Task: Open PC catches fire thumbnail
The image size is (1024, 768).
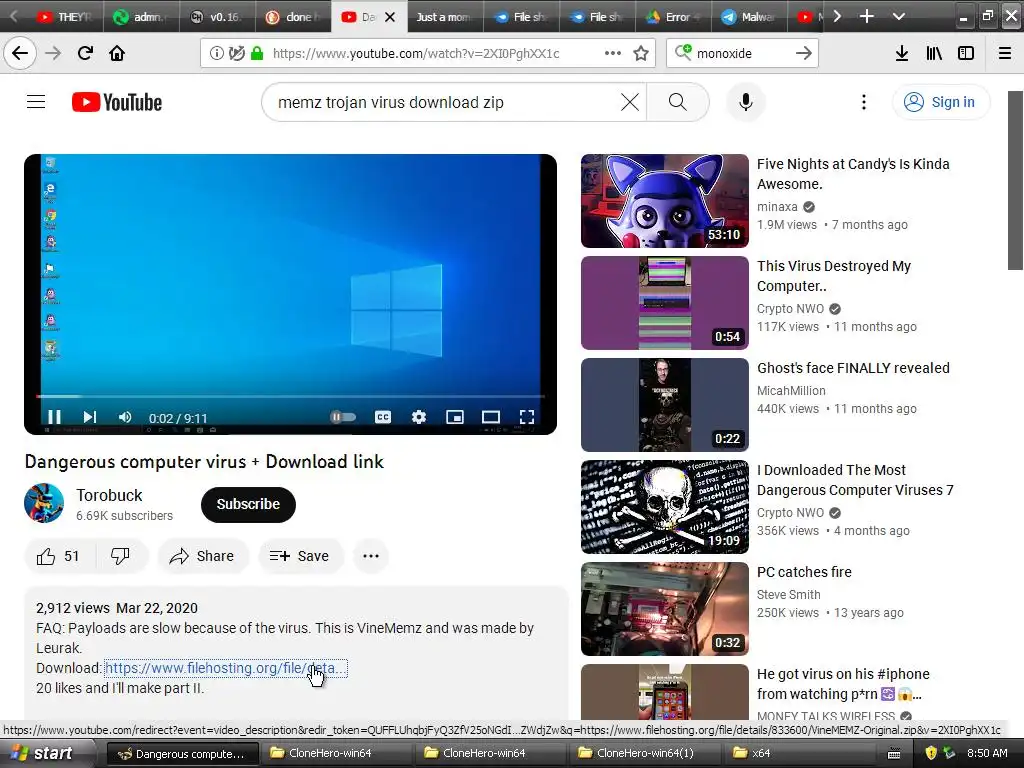Action: point(665,609)
